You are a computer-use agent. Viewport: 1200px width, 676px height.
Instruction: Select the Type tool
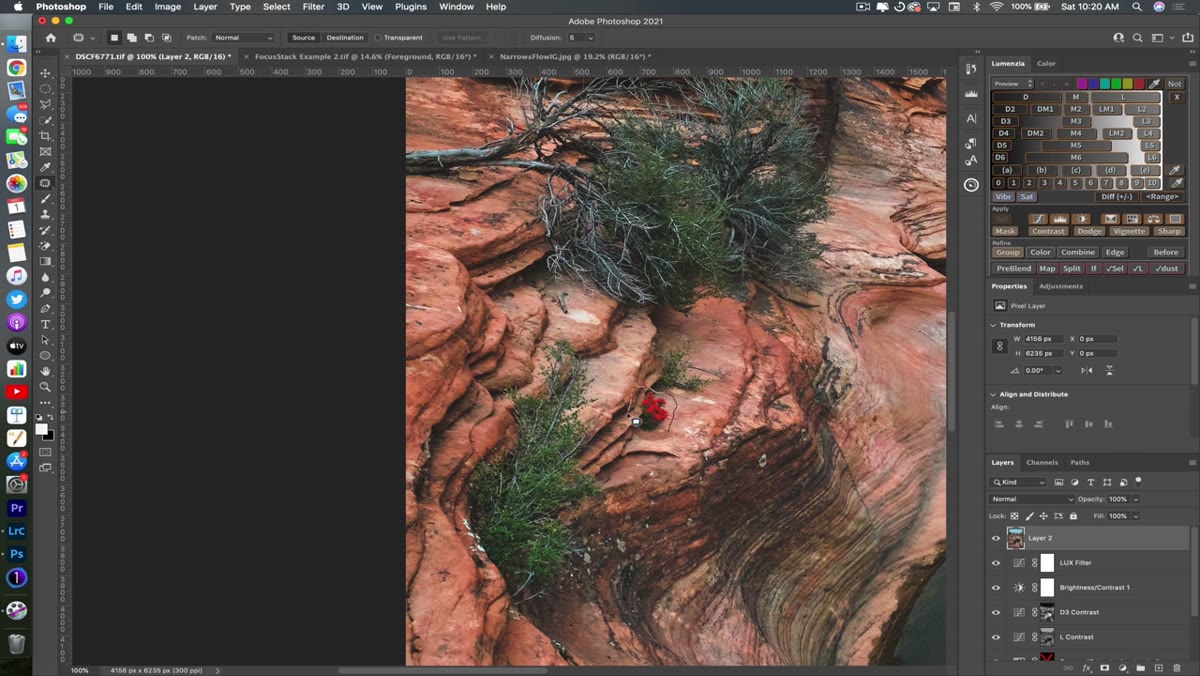click(45, 324)
